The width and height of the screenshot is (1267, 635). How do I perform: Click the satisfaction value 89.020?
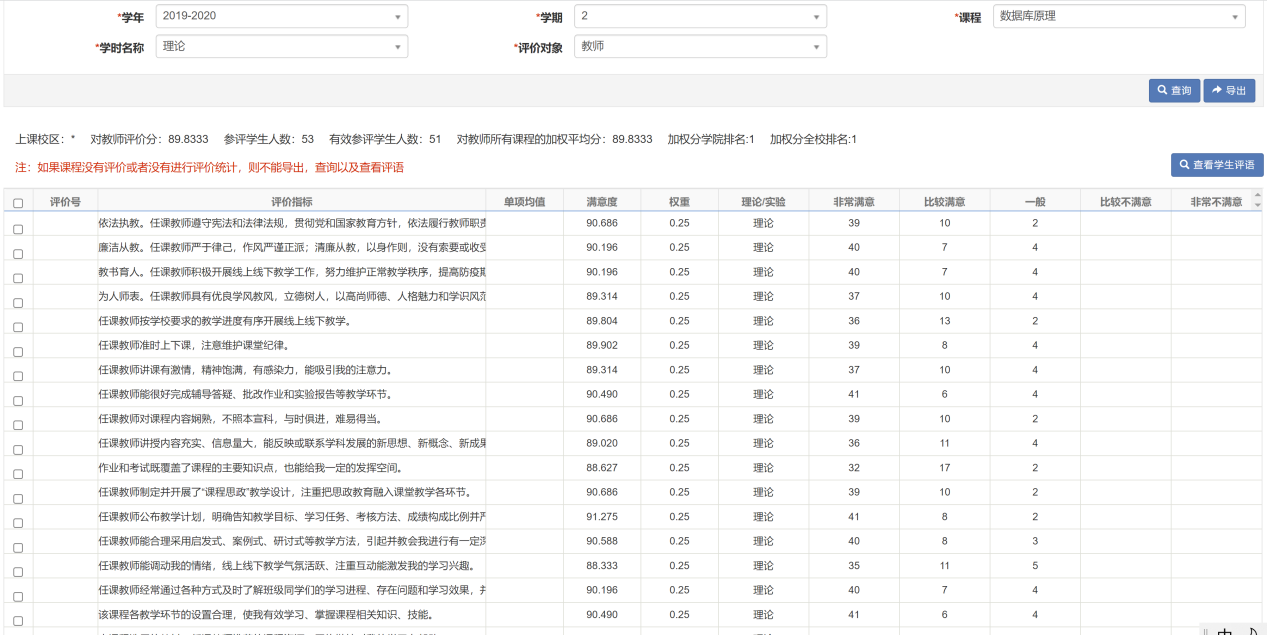(602, 443)
